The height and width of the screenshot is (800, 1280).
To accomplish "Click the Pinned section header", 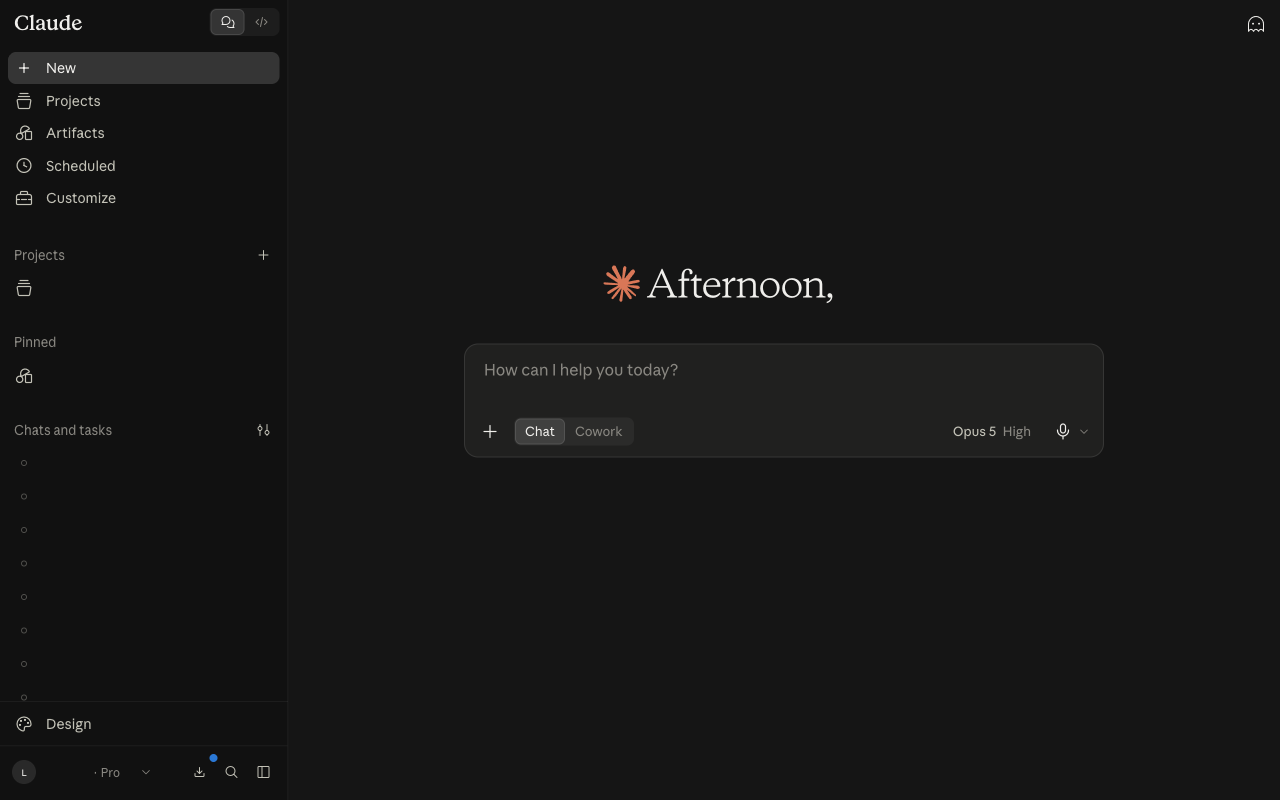I will (35, 342).
